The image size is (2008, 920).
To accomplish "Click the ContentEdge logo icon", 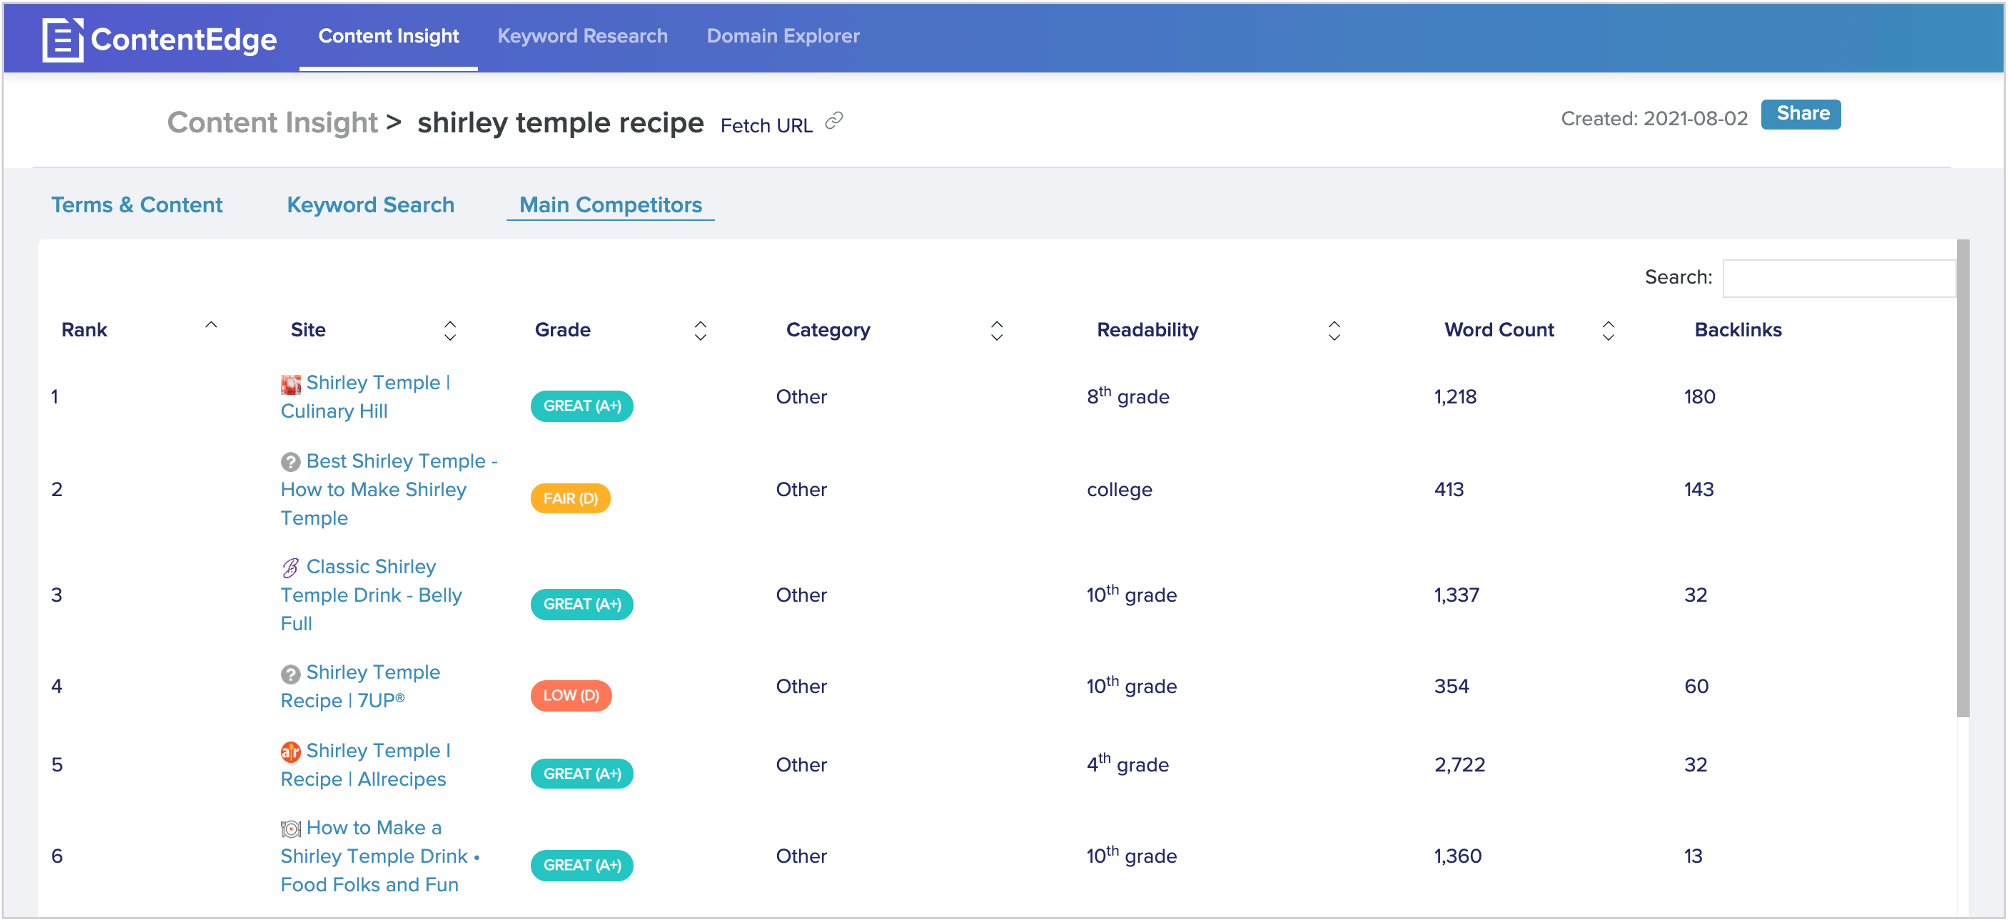I will [63, 40].
